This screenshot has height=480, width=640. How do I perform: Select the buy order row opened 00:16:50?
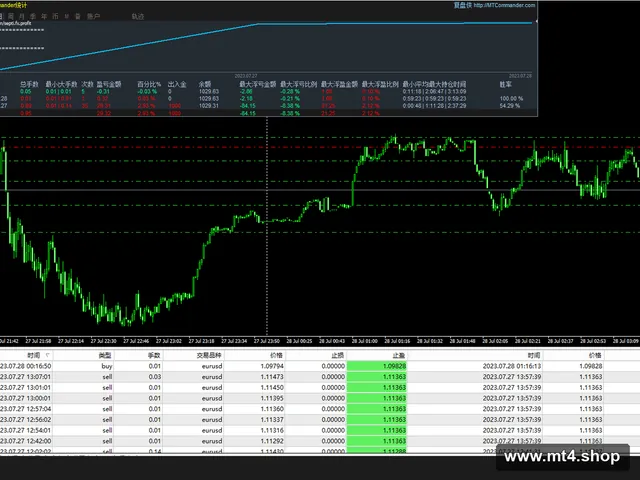320,366
